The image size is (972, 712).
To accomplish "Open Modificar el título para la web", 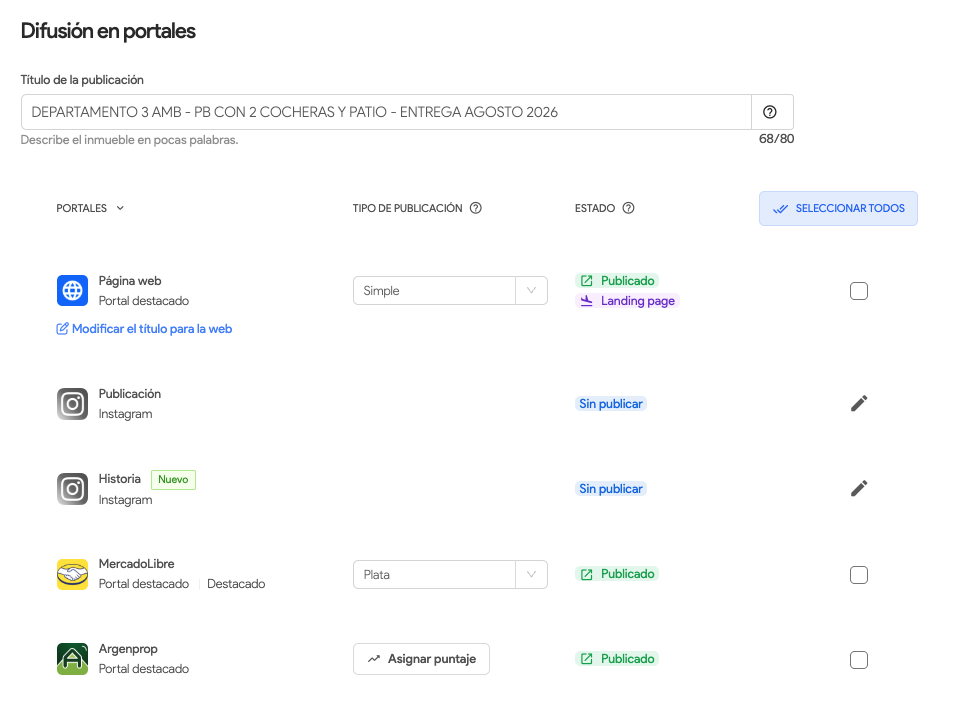I will pos(144,328).
